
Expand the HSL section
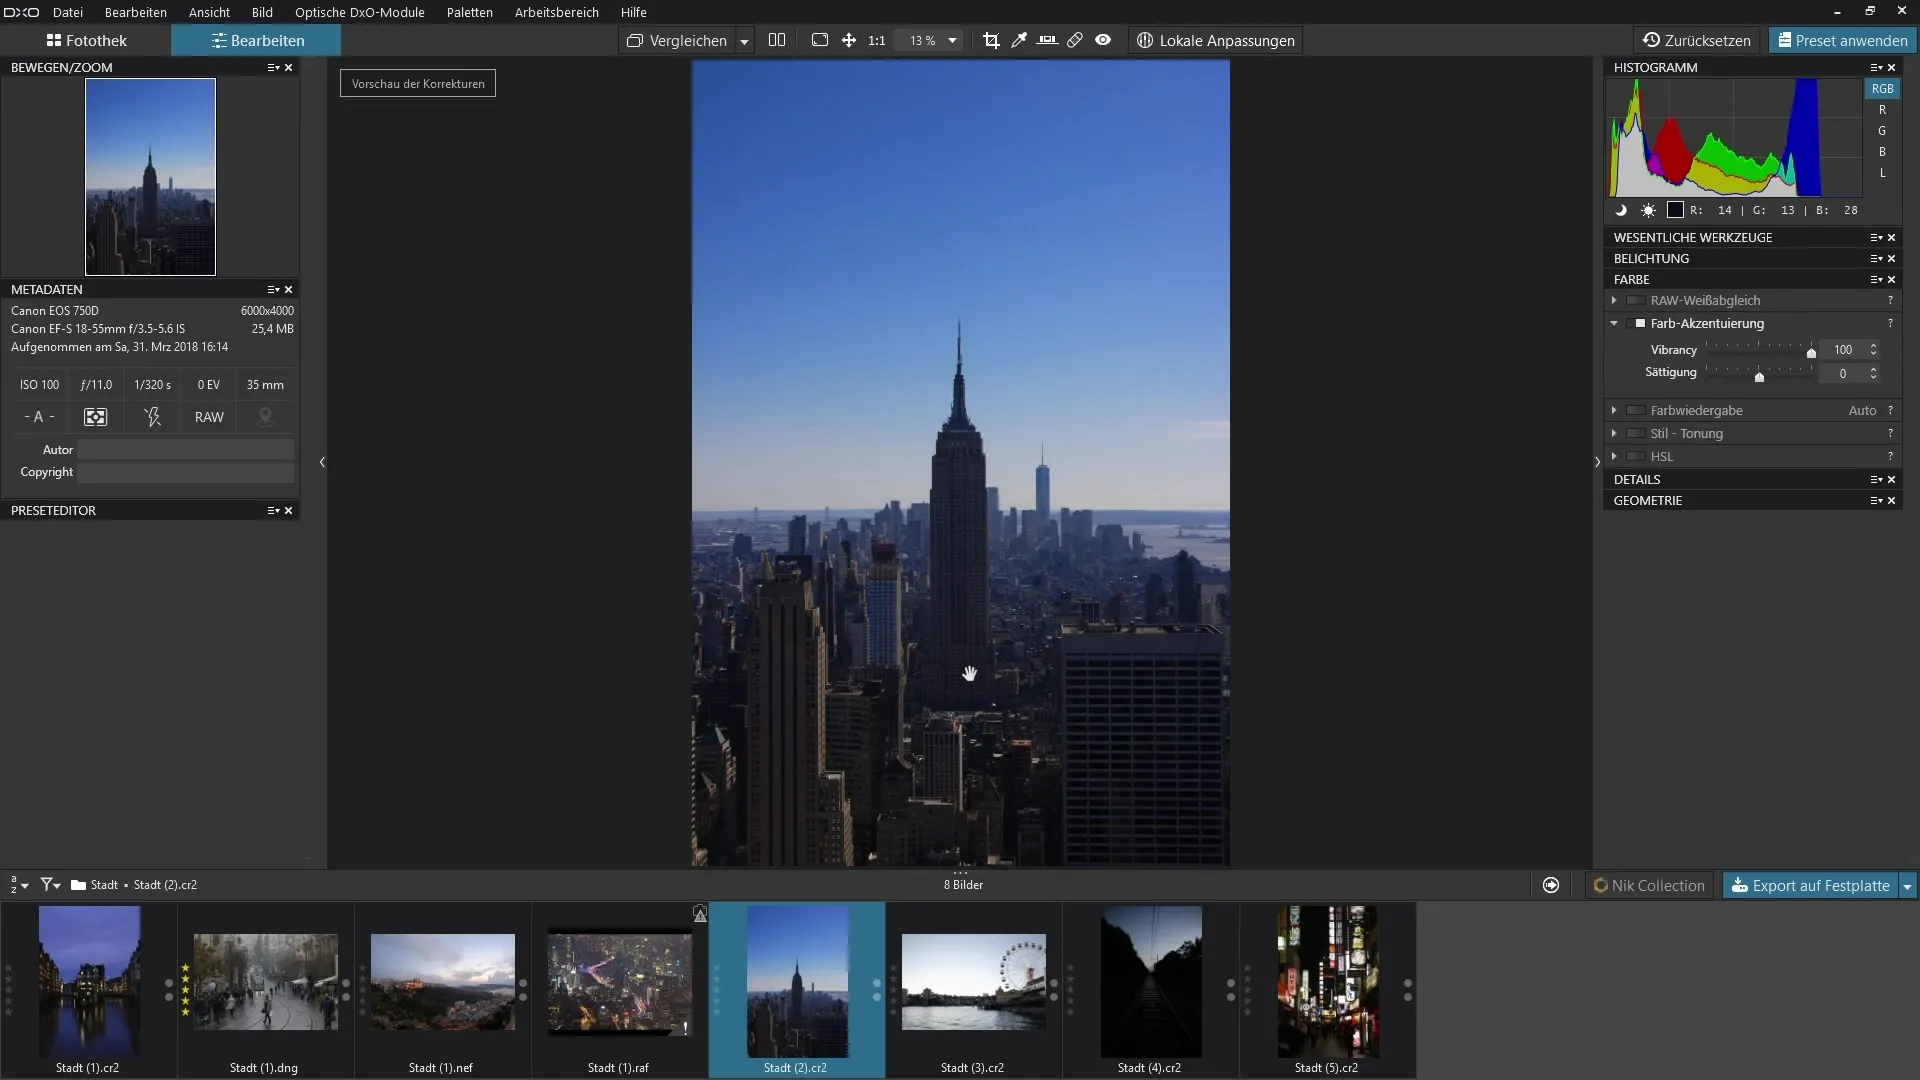click(1613, 457)
